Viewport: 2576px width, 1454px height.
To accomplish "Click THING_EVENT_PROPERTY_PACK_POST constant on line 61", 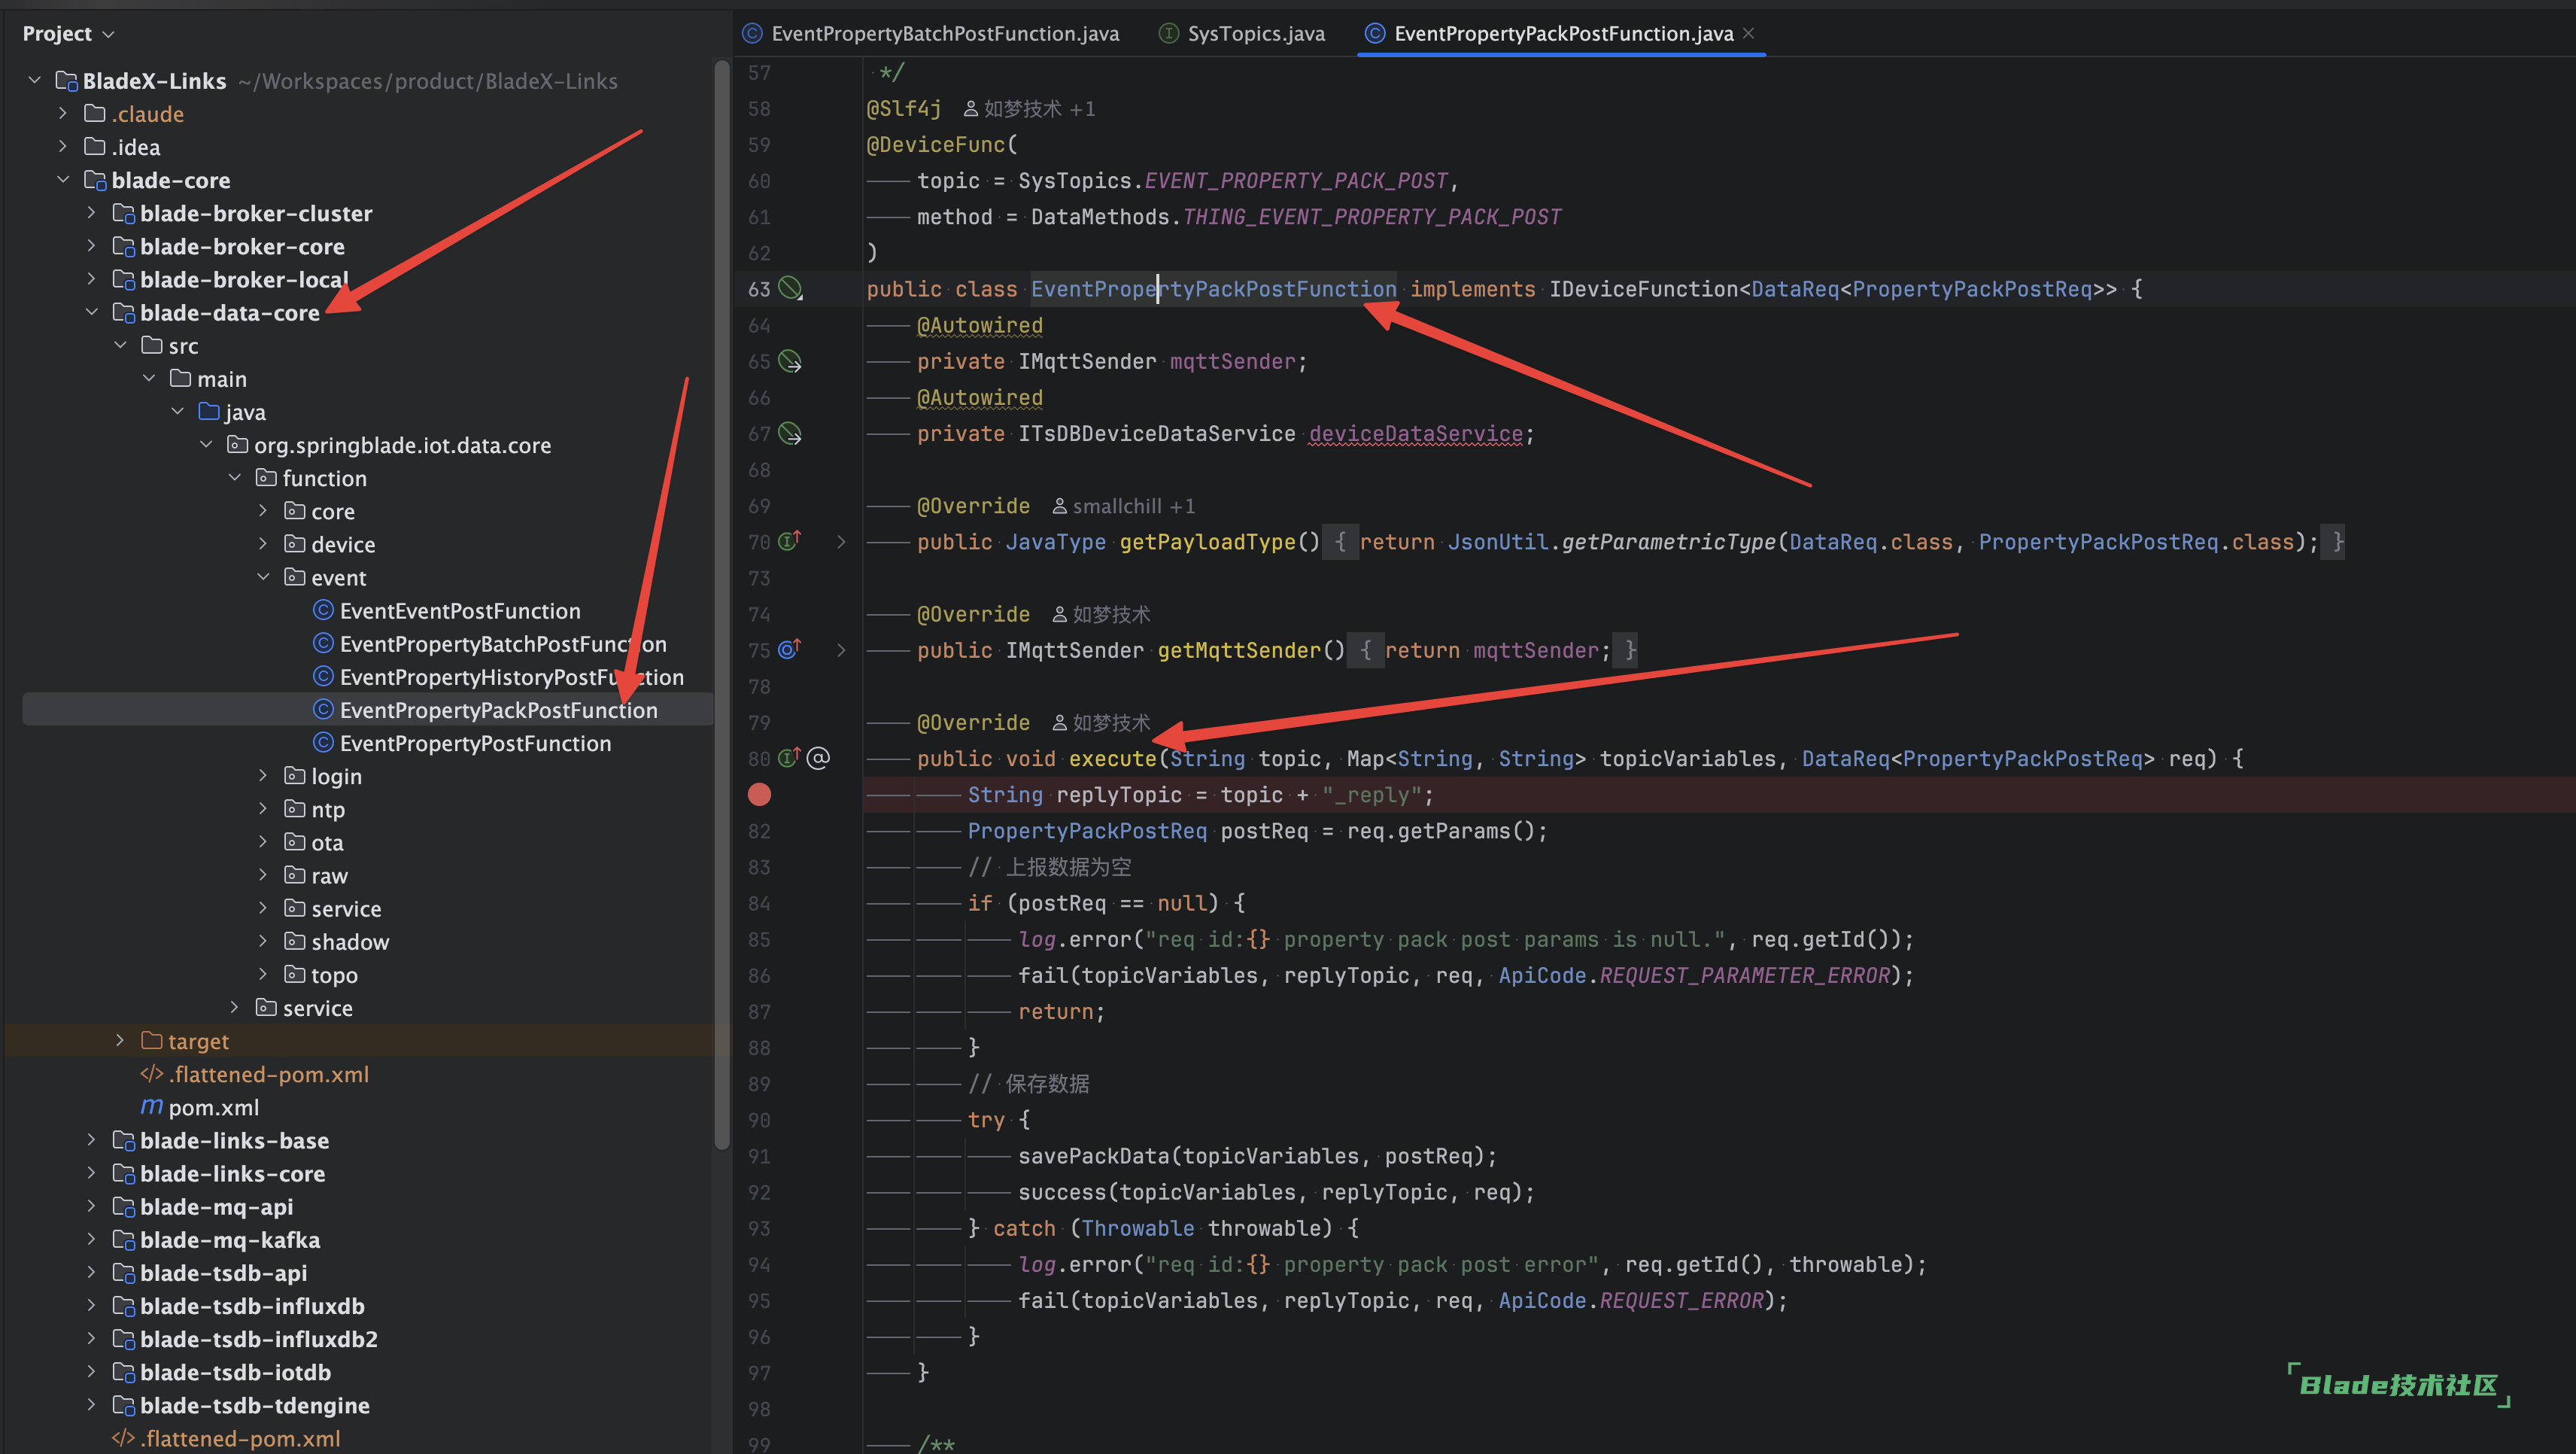I will (x=1371, y=217).
